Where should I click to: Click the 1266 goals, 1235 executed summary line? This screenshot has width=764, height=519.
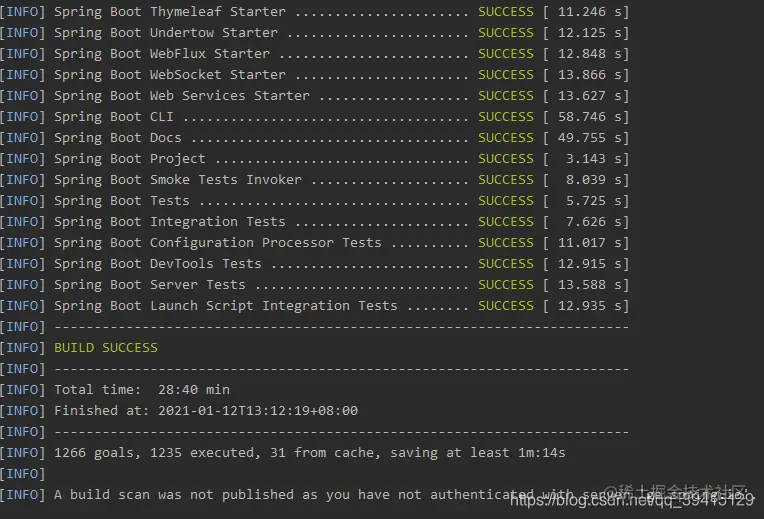(309, 453)
